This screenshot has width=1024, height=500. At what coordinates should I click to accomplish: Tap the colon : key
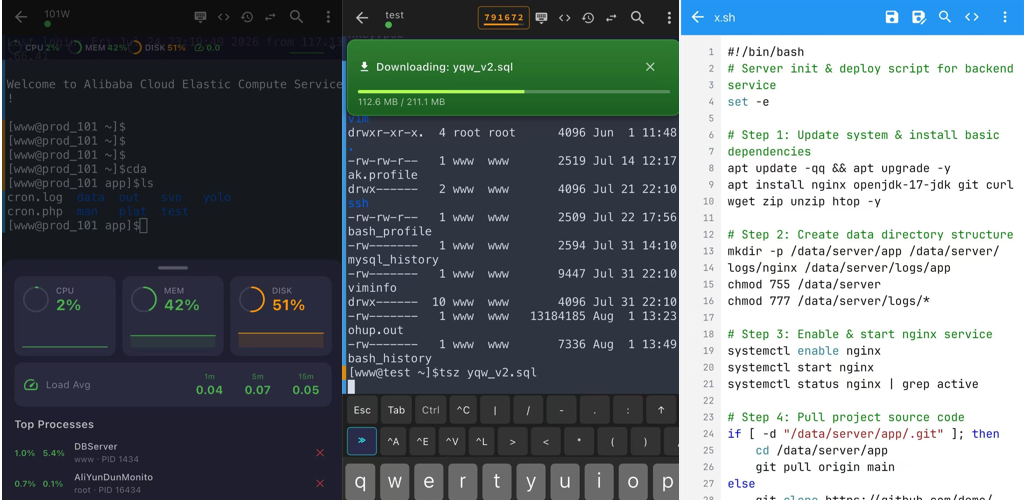pos(629,410)
